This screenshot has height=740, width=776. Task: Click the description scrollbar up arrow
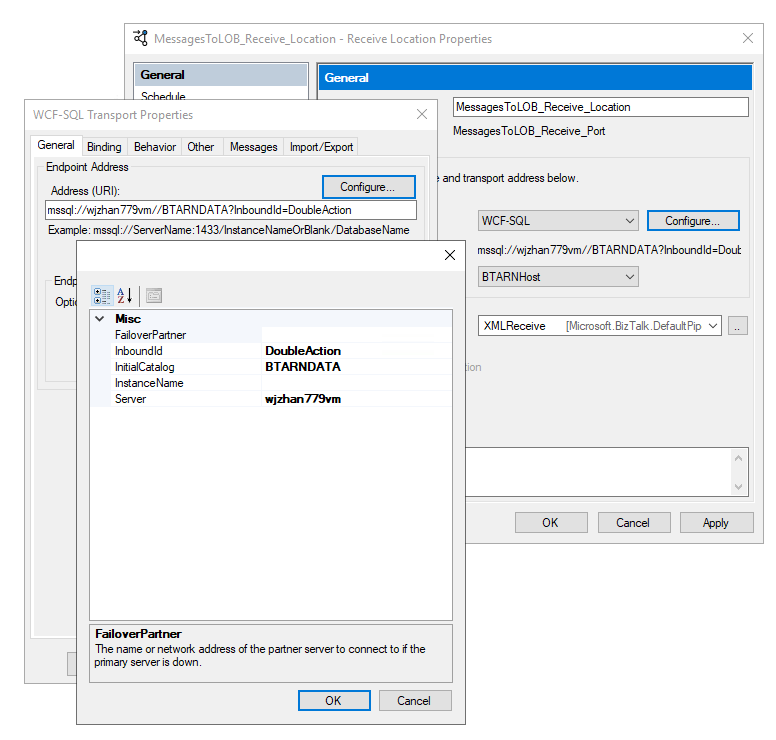pyautogui.click(x=738, y=458)
